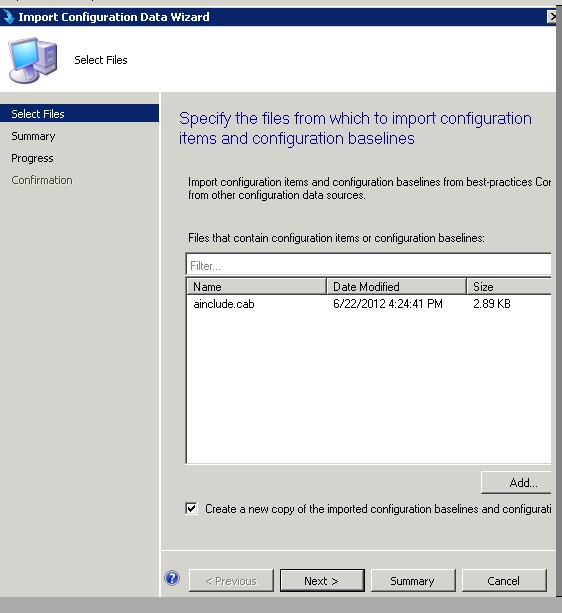Sort files by Name column header
Image resolution: width=562 pixels, height=613 pixels.
[256, 287]
